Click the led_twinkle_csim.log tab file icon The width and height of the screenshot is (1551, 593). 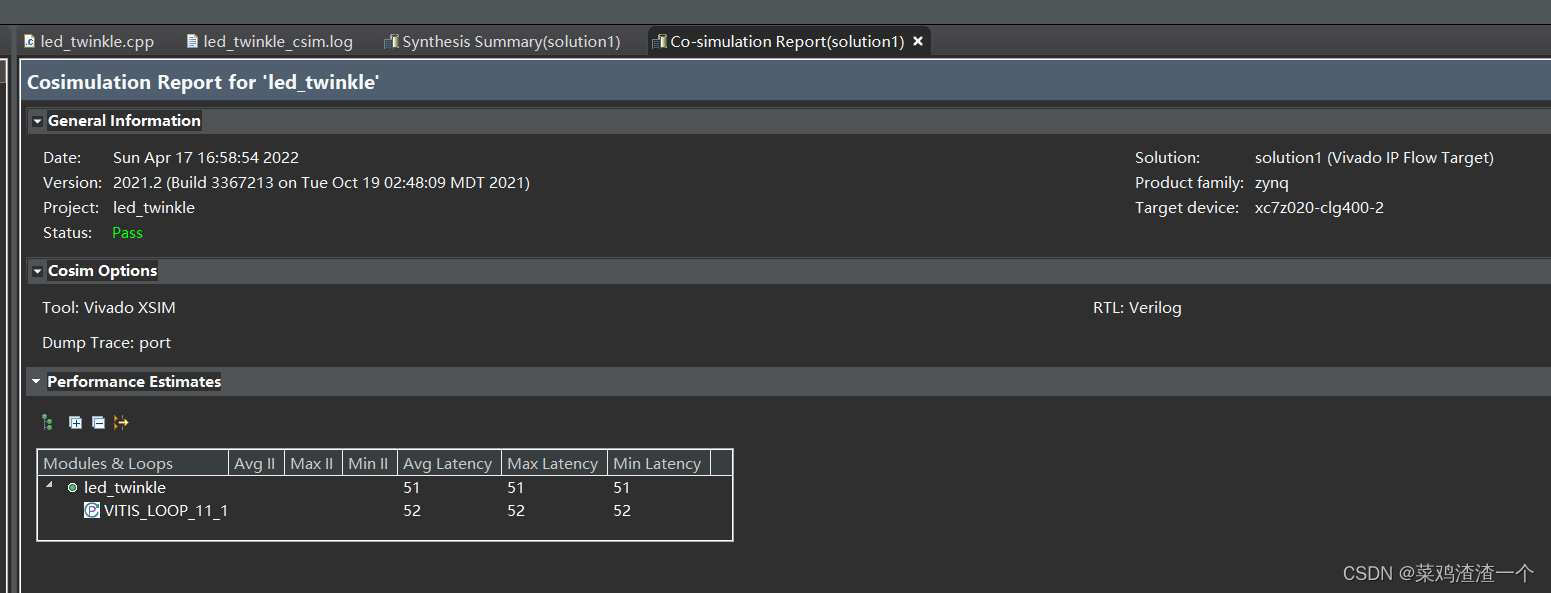pyautogui.click(x=192, y=41)
